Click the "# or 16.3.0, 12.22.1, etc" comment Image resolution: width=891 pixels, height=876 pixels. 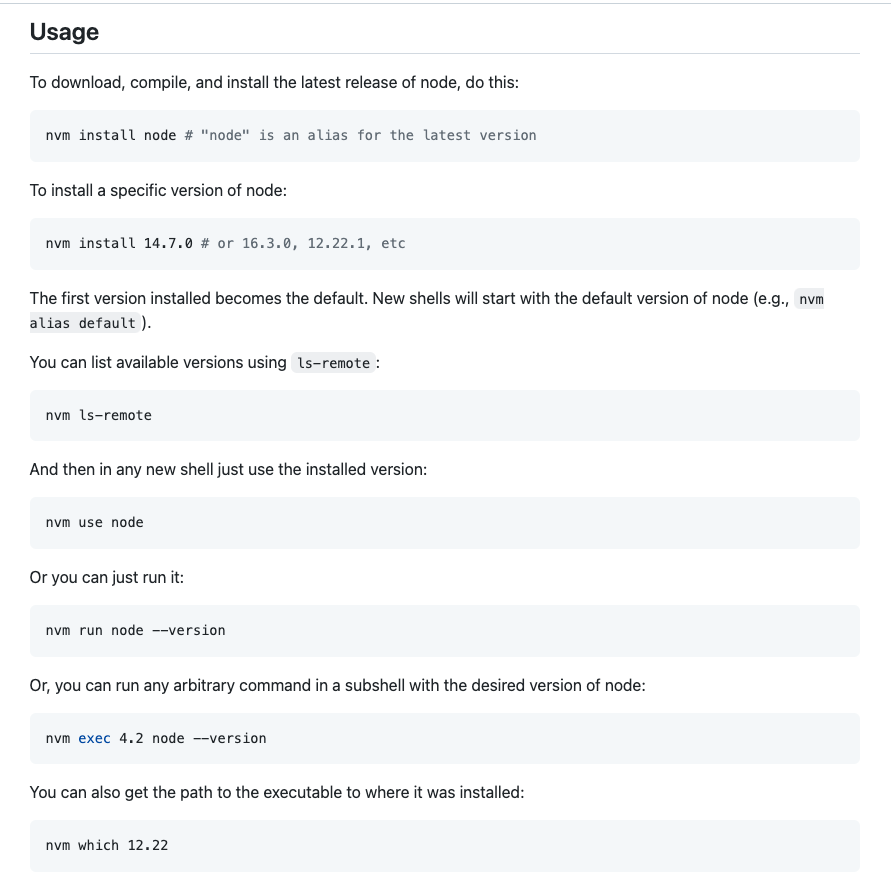303,243
